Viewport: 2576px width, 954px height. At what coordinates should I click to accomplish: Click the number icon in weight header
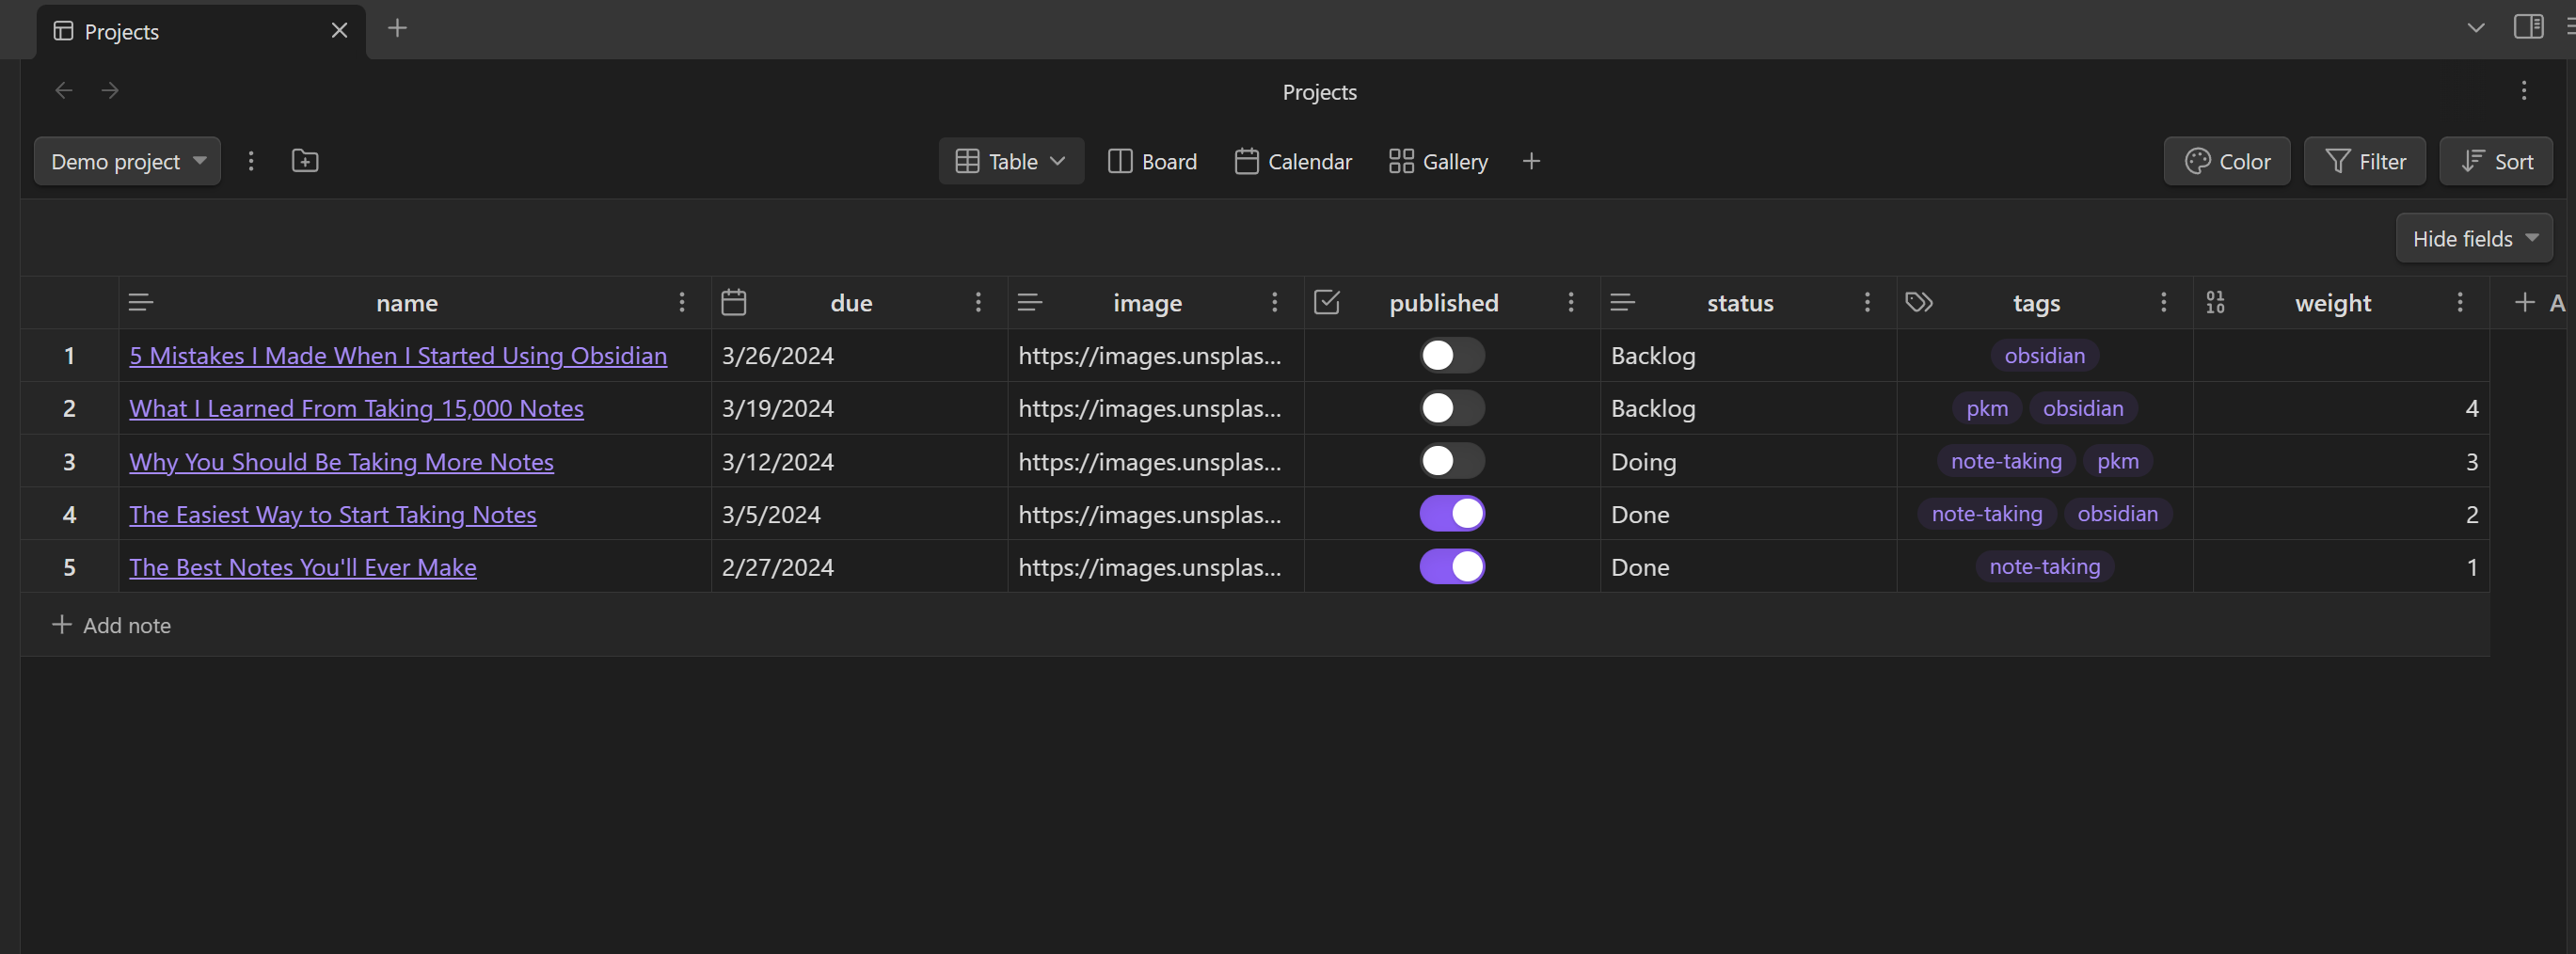click(2215, 302)
